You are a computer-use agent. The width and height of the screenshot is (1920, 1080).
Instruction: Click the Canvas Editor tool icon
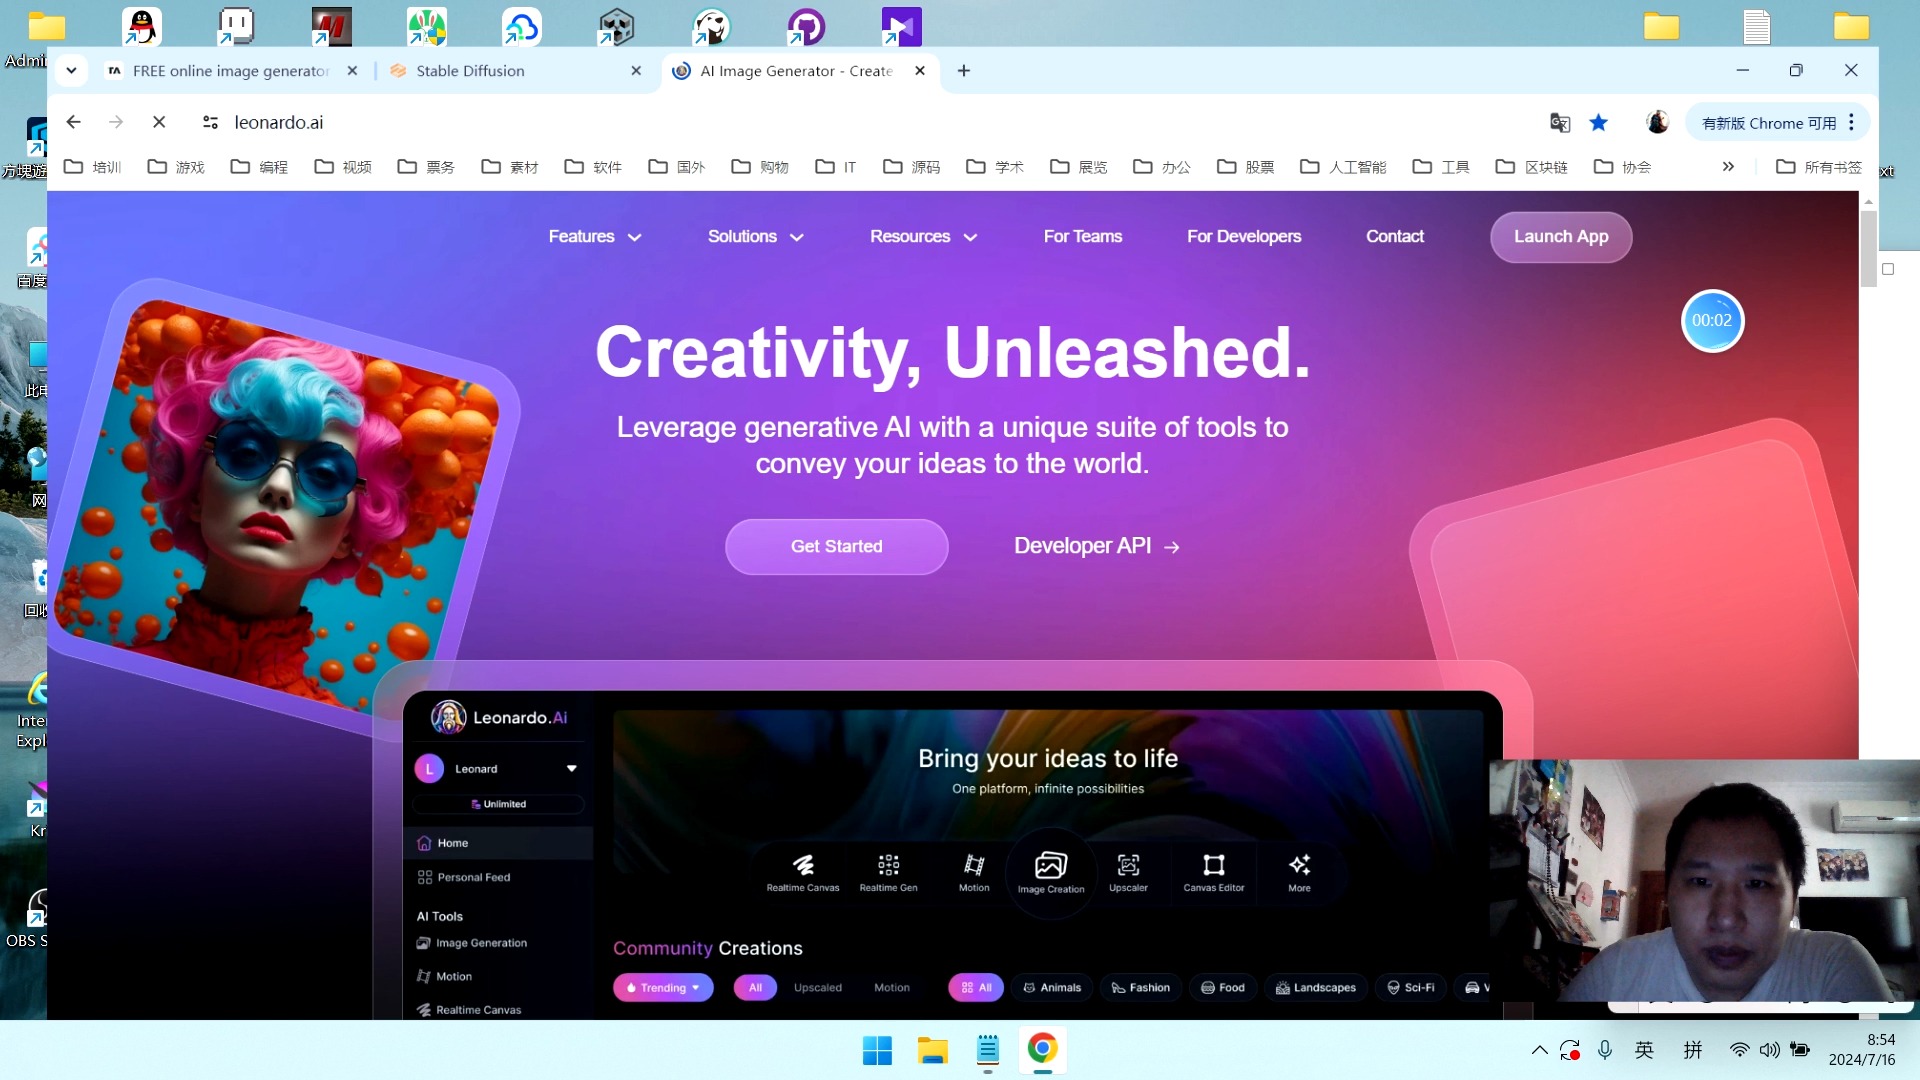tap(1214, 872)
